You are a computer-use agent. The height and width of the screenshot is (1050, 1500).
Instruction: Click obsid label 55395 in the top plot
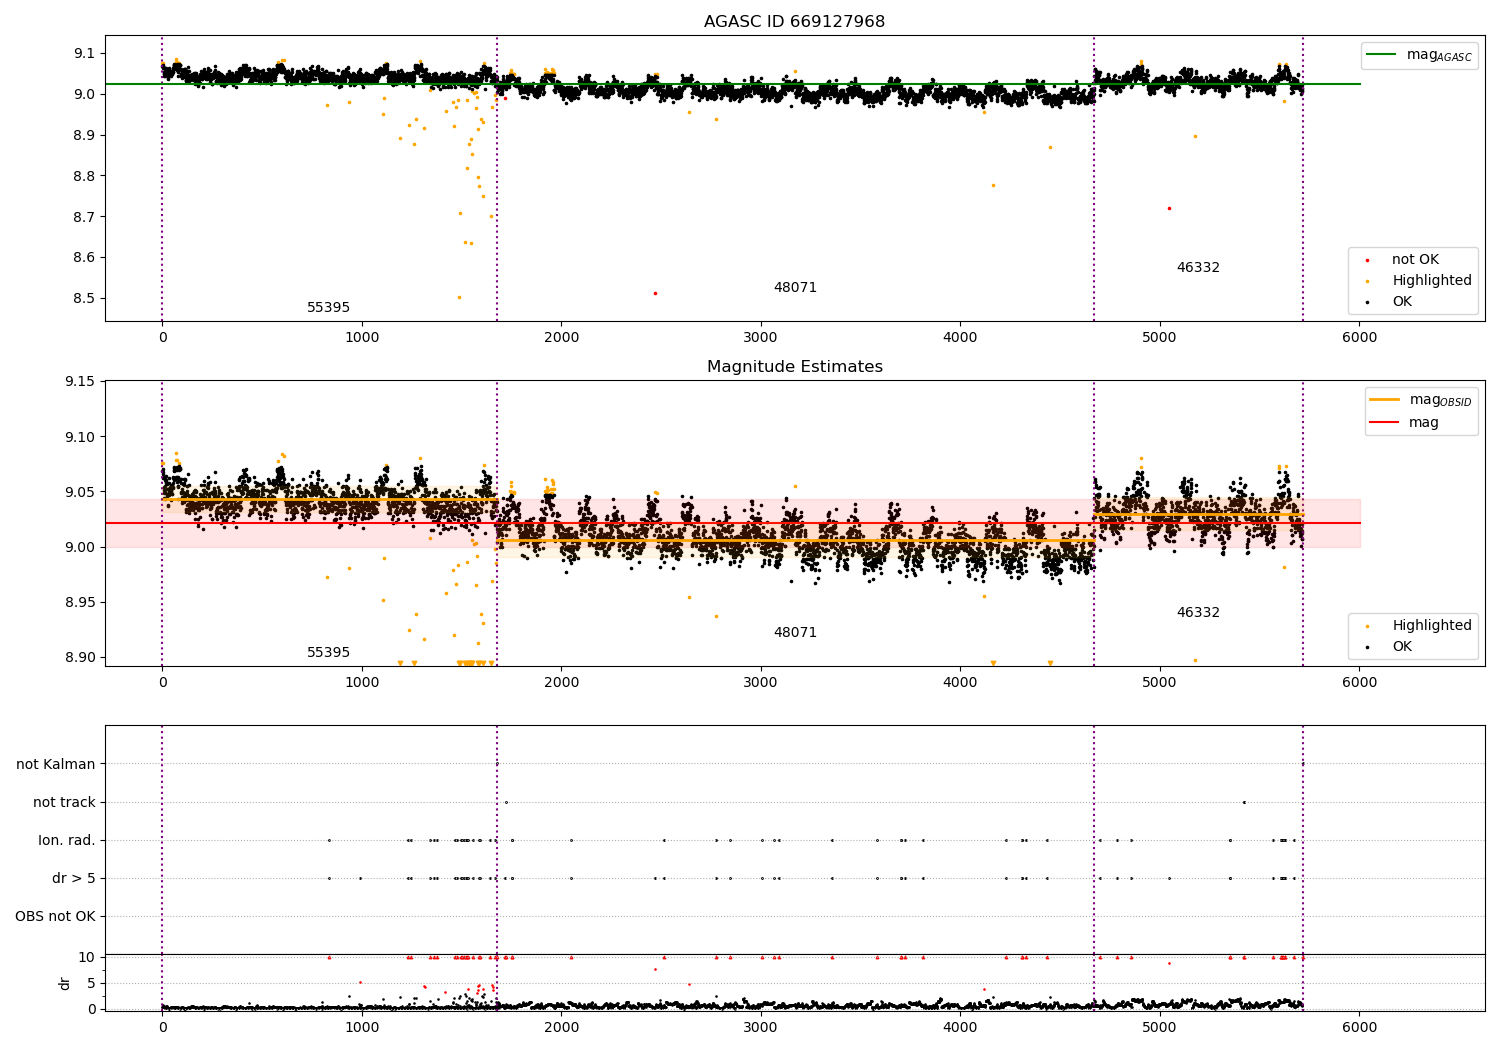point(328,308)
